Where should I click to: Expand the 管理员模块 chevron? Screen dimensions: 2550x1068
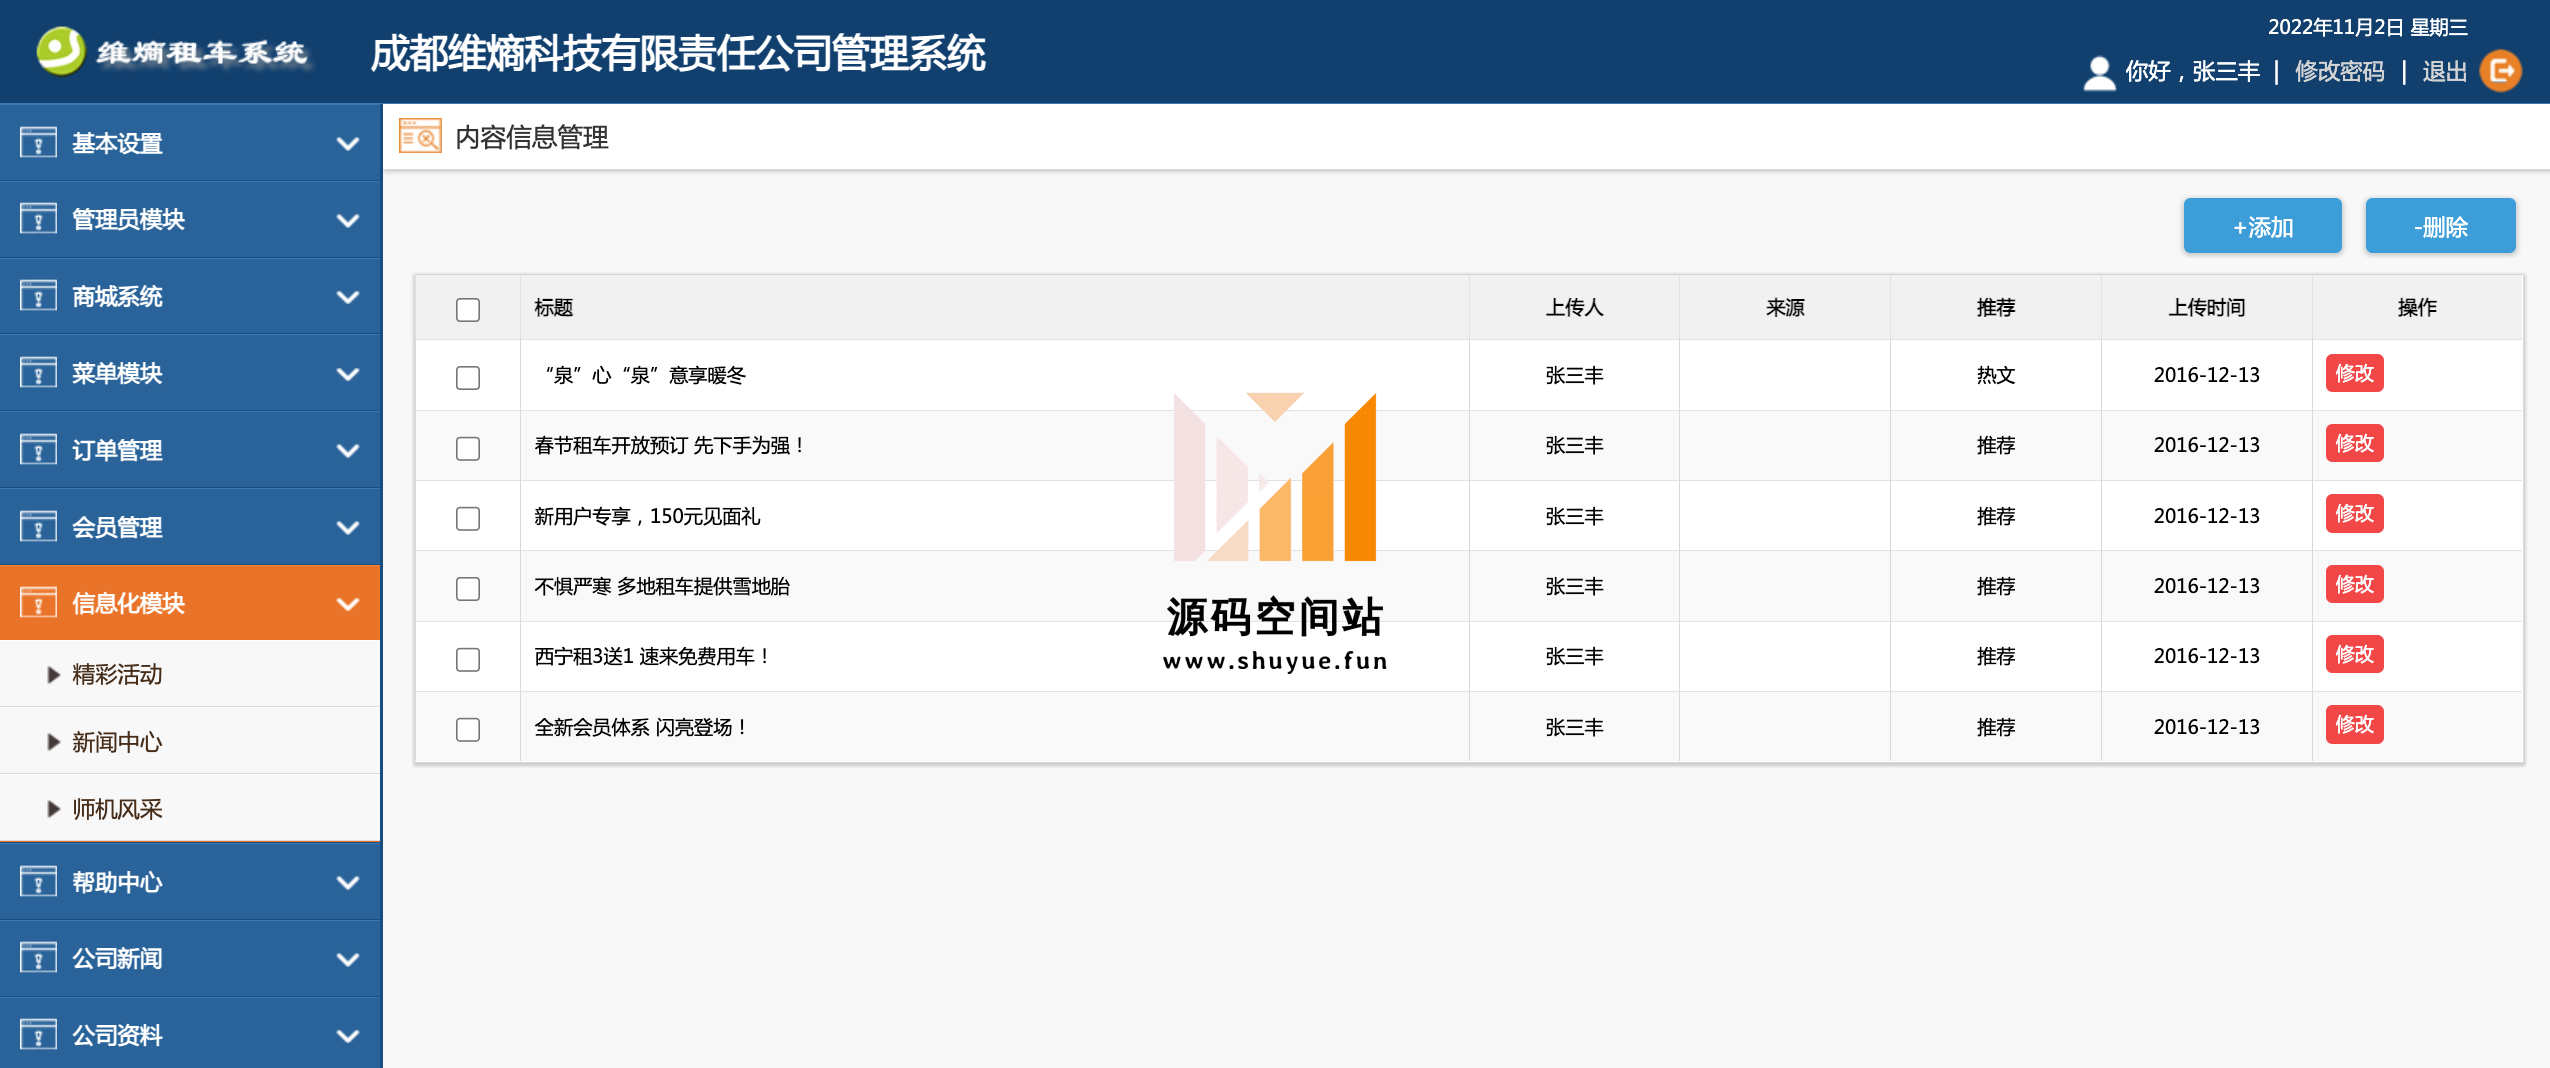tap(348, 220)
